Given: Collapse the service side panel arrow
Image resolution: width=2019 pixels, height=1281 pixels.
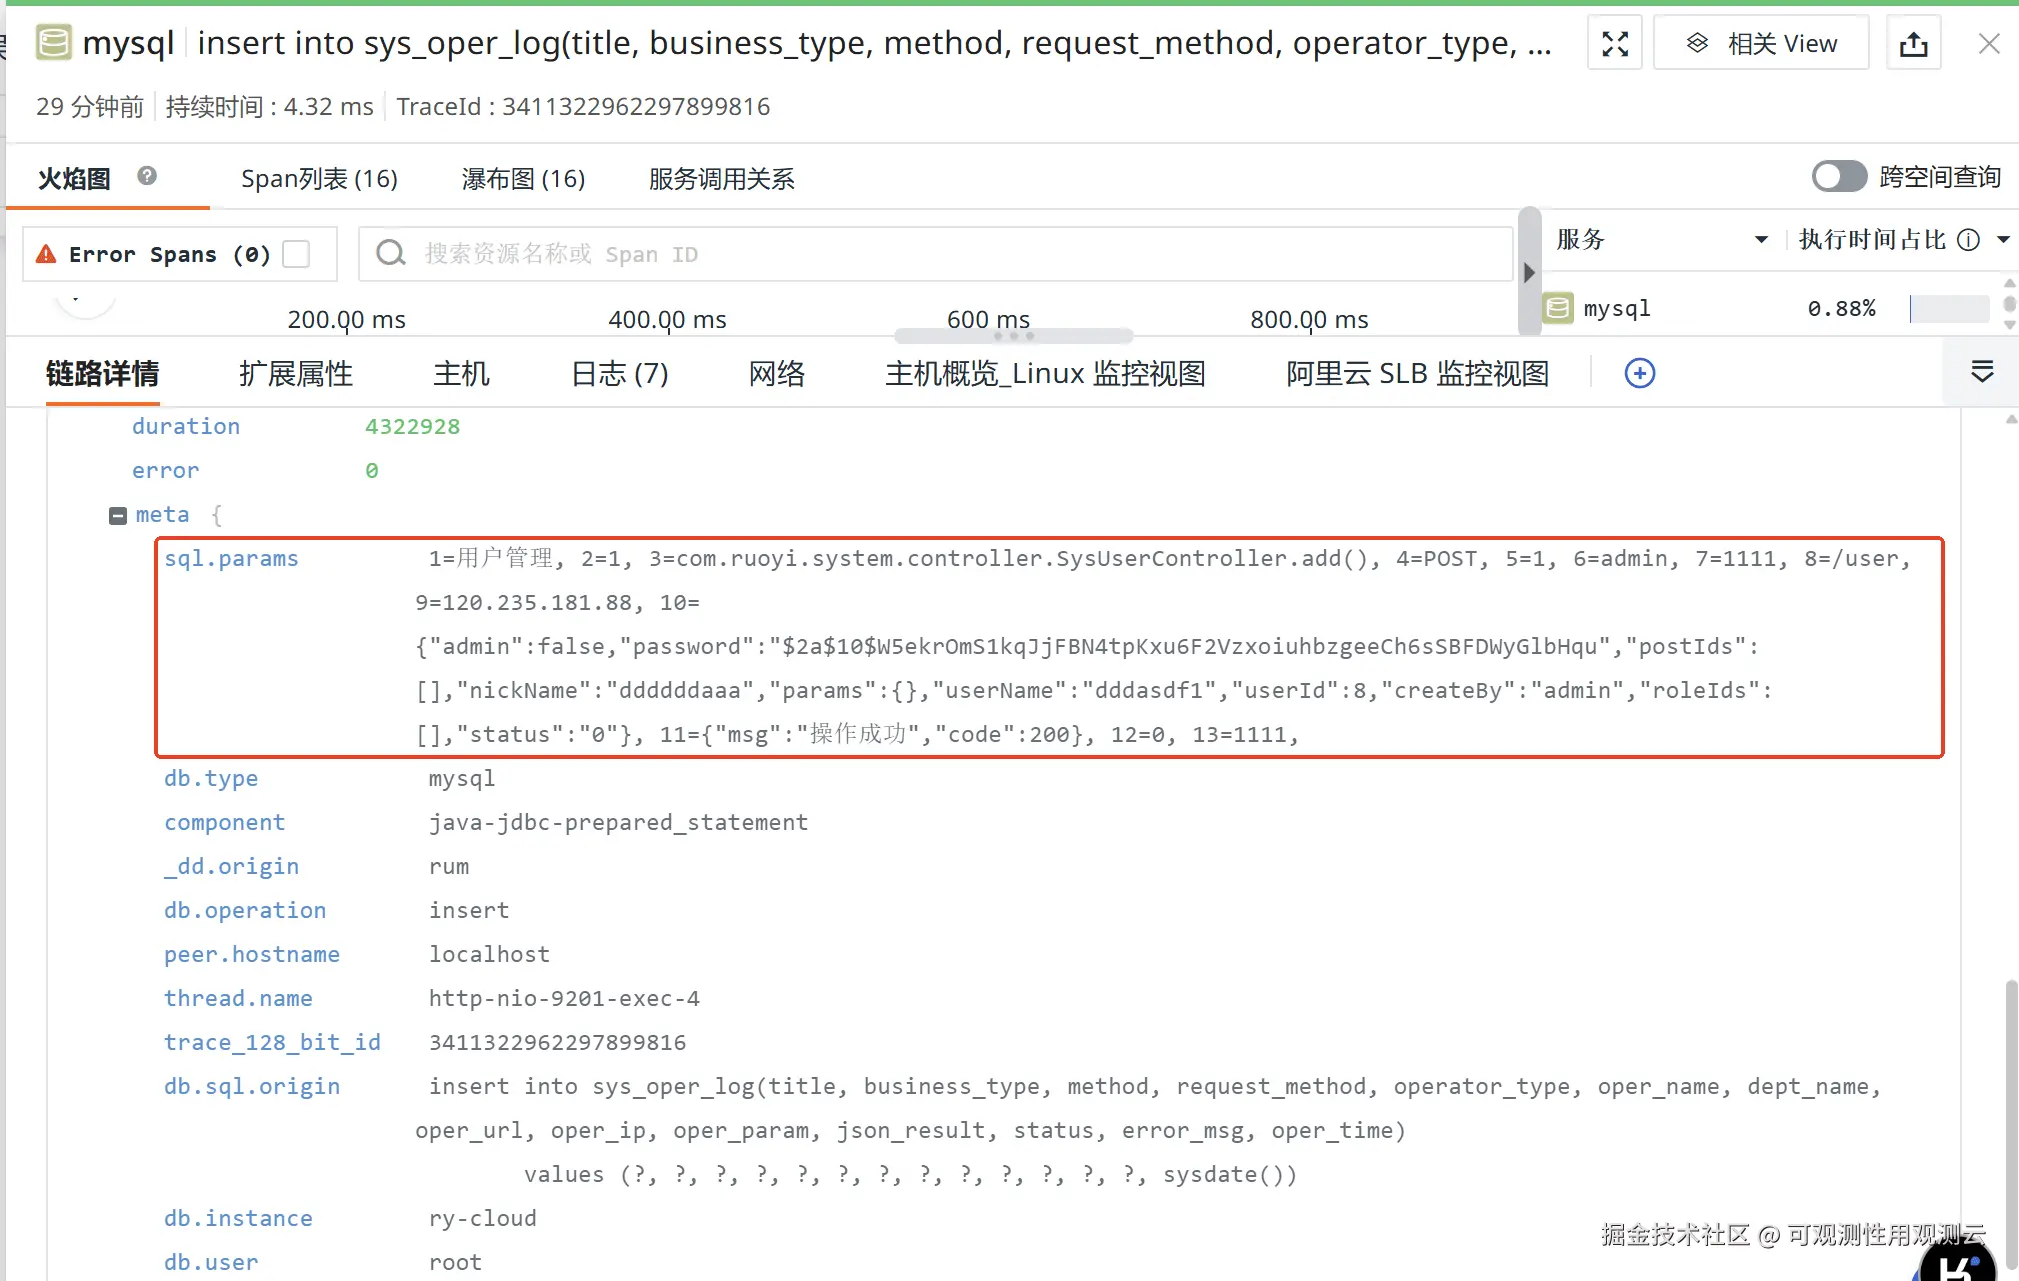Looking at the screenshot, I should 1528,272.
